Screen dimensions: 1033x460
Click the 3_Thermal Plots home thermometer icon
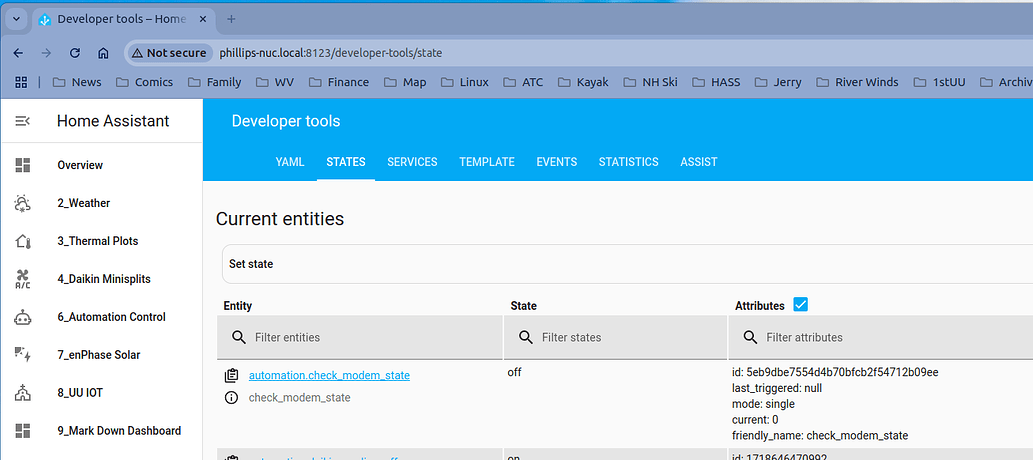(22, 241)
